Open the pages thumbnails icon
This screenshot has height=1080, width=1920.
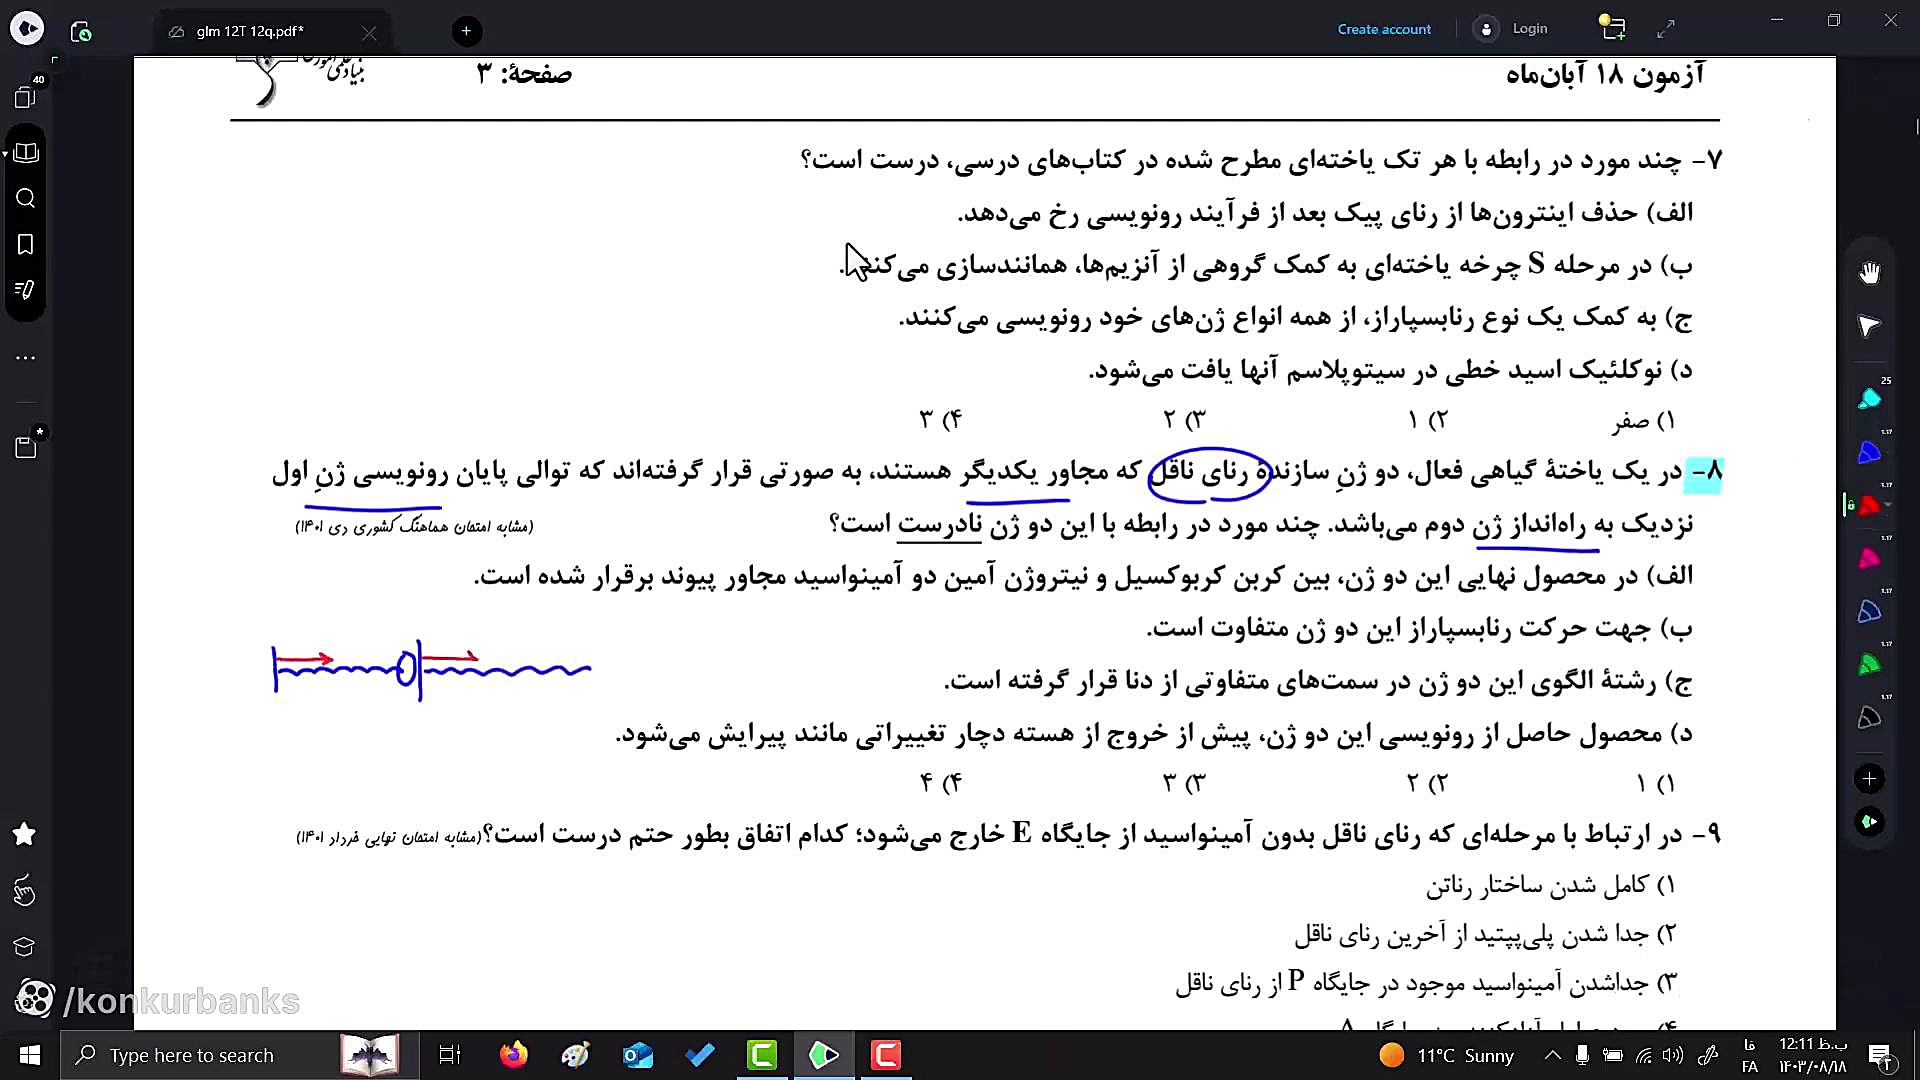pos(26,97)
